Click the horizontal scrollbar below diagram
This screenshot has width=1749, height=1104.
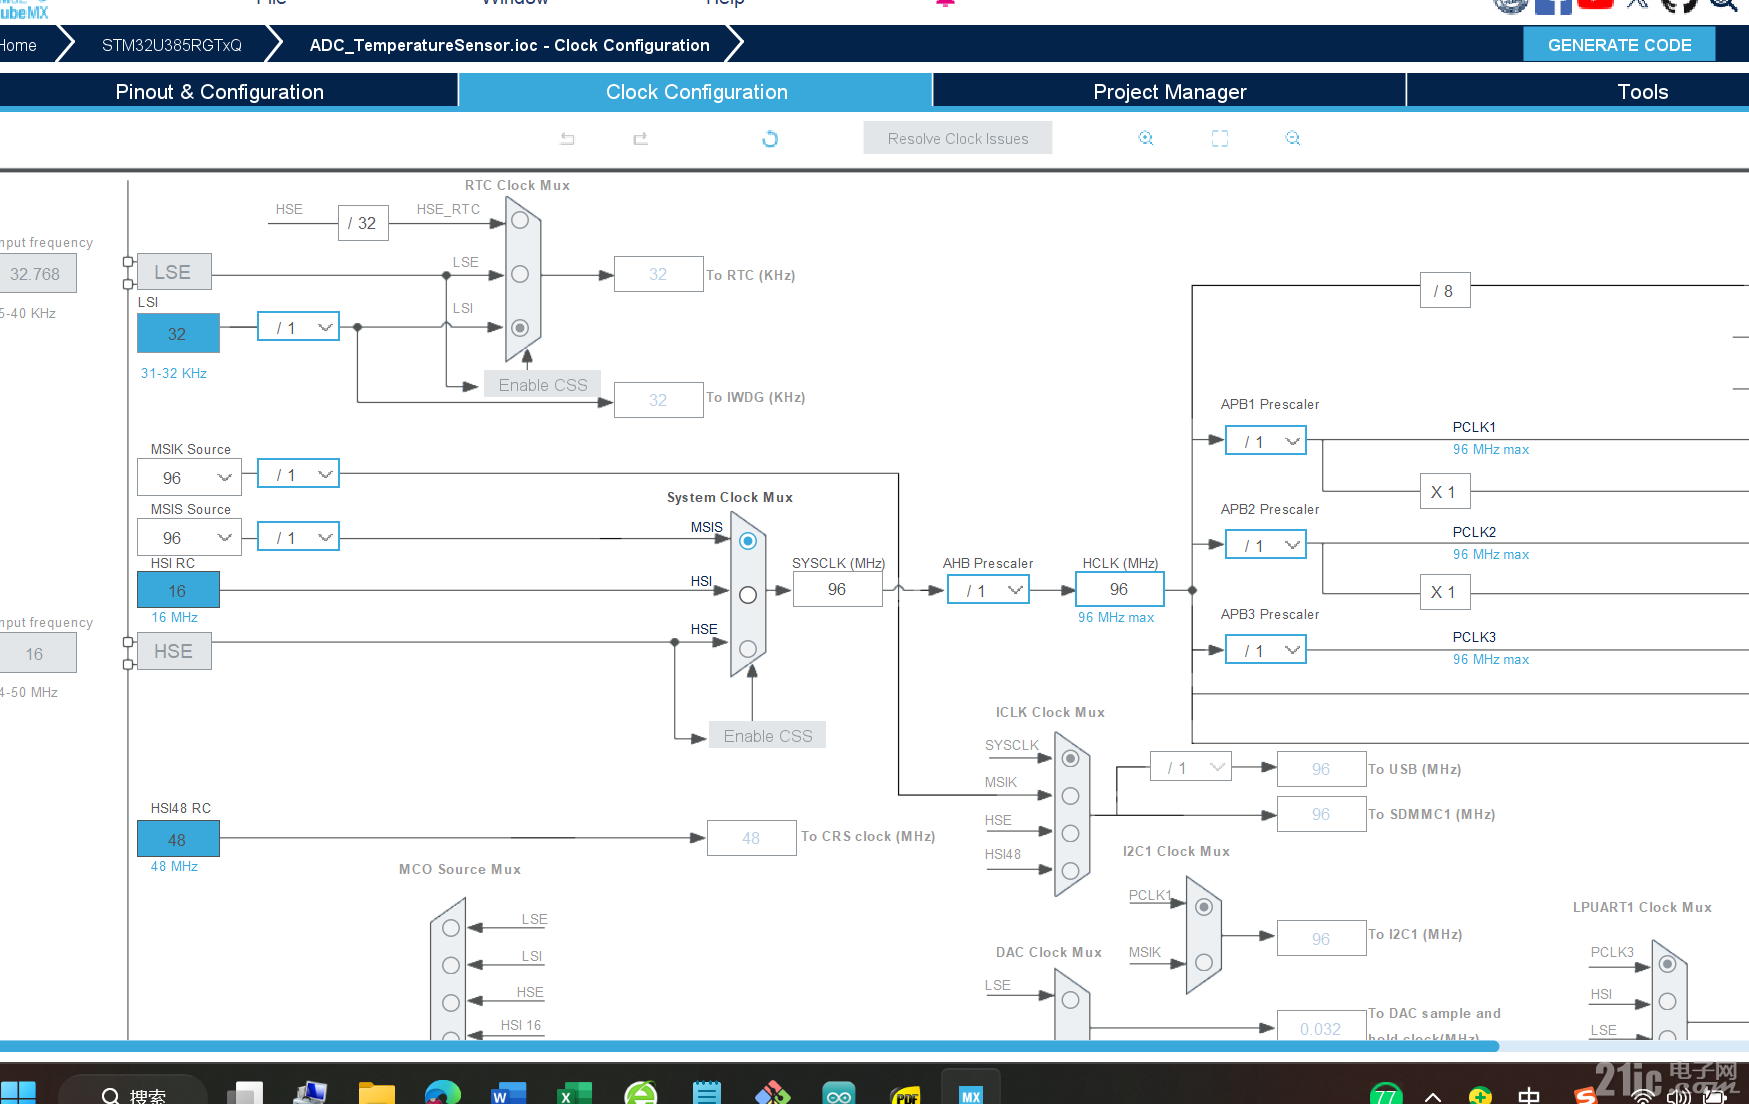(749, 1046)
